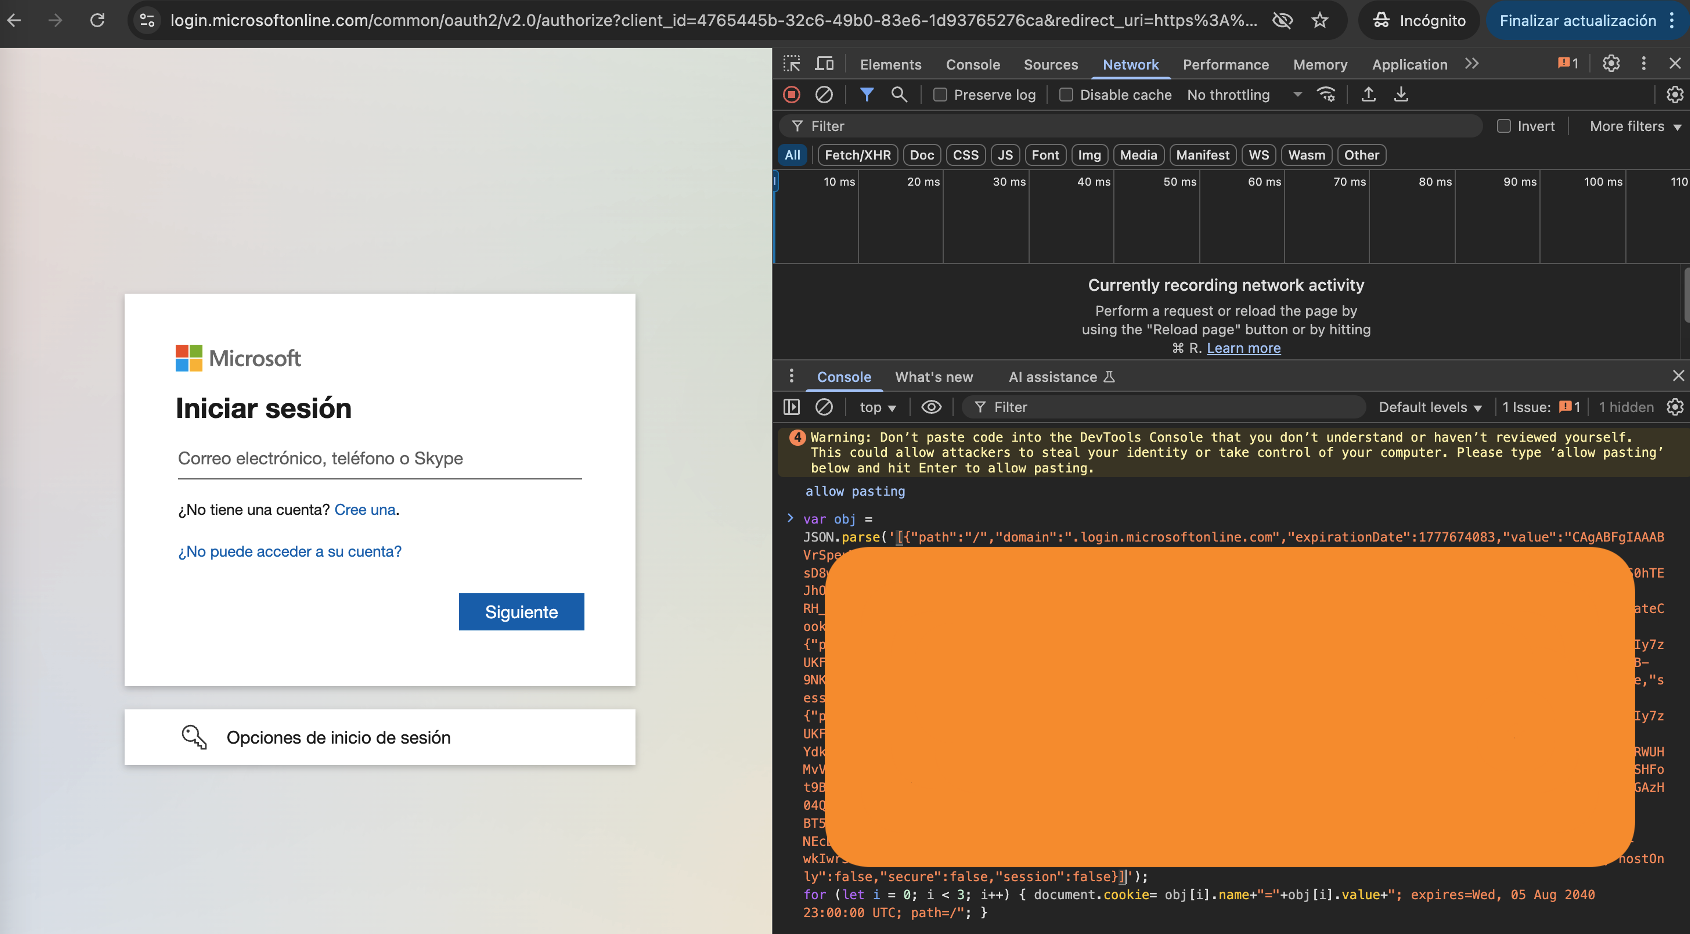Click the third-party cookies blocked eye icon

[x=1282, y=20]
